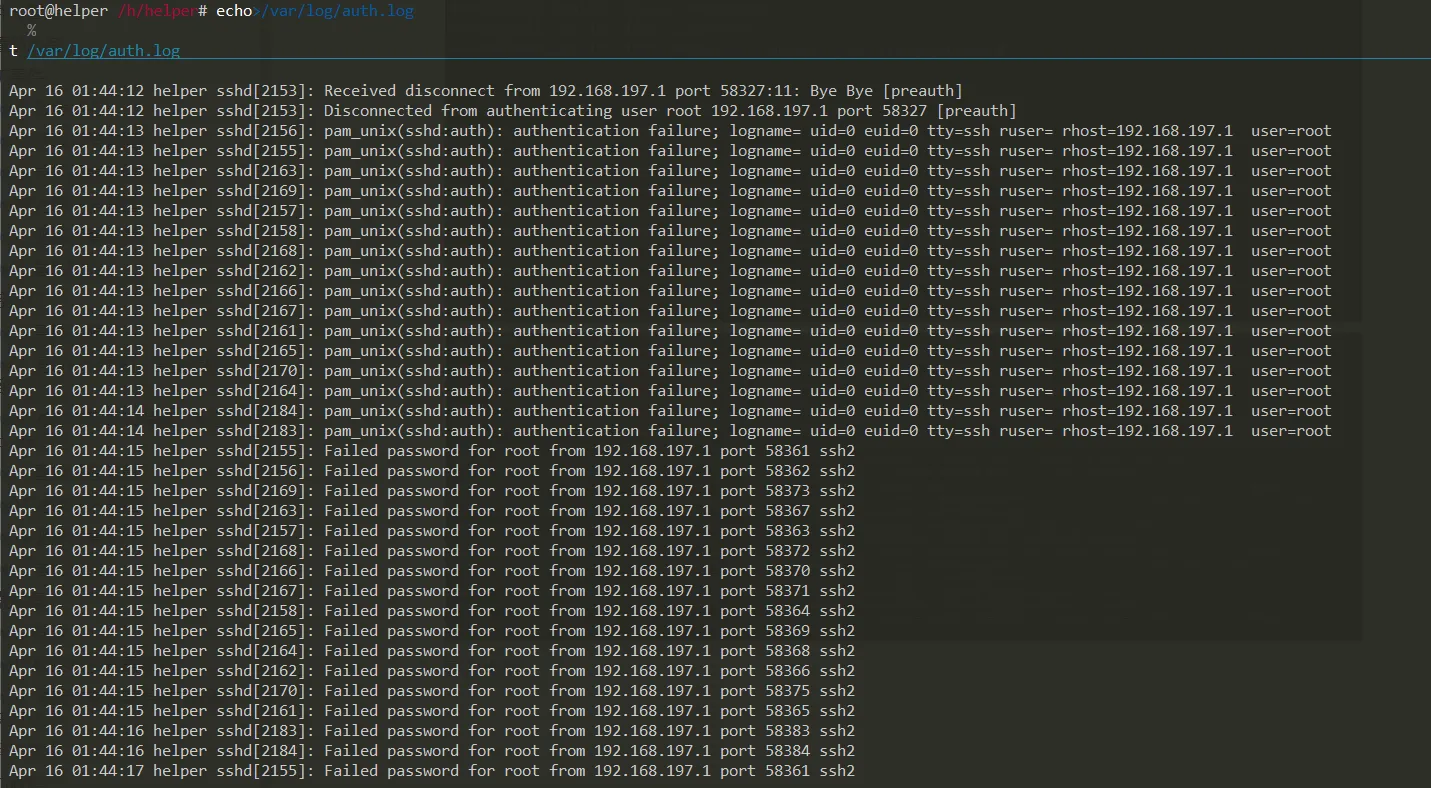Click the last log line at 01:44:17
The height and width of the screenshot is (788, 1431).
[x=432, y=771]
